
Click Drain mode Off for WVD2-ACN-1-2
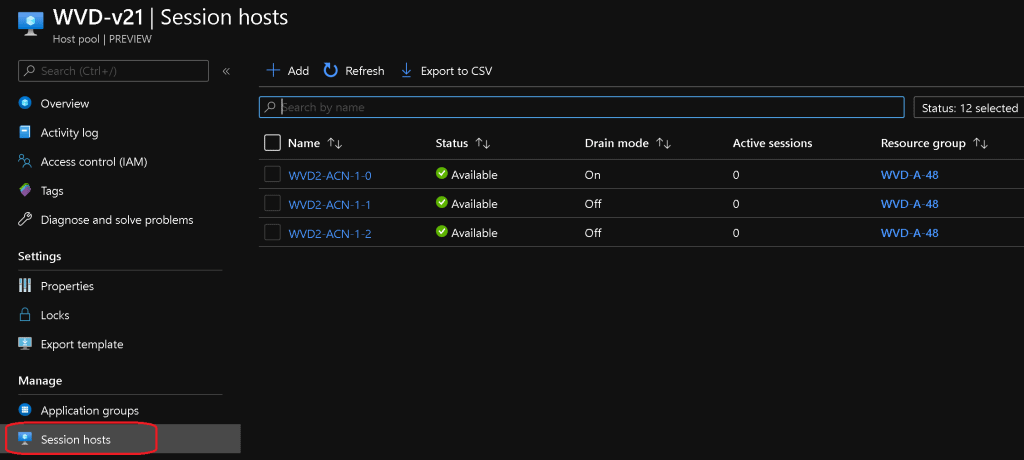coord(593,233)
